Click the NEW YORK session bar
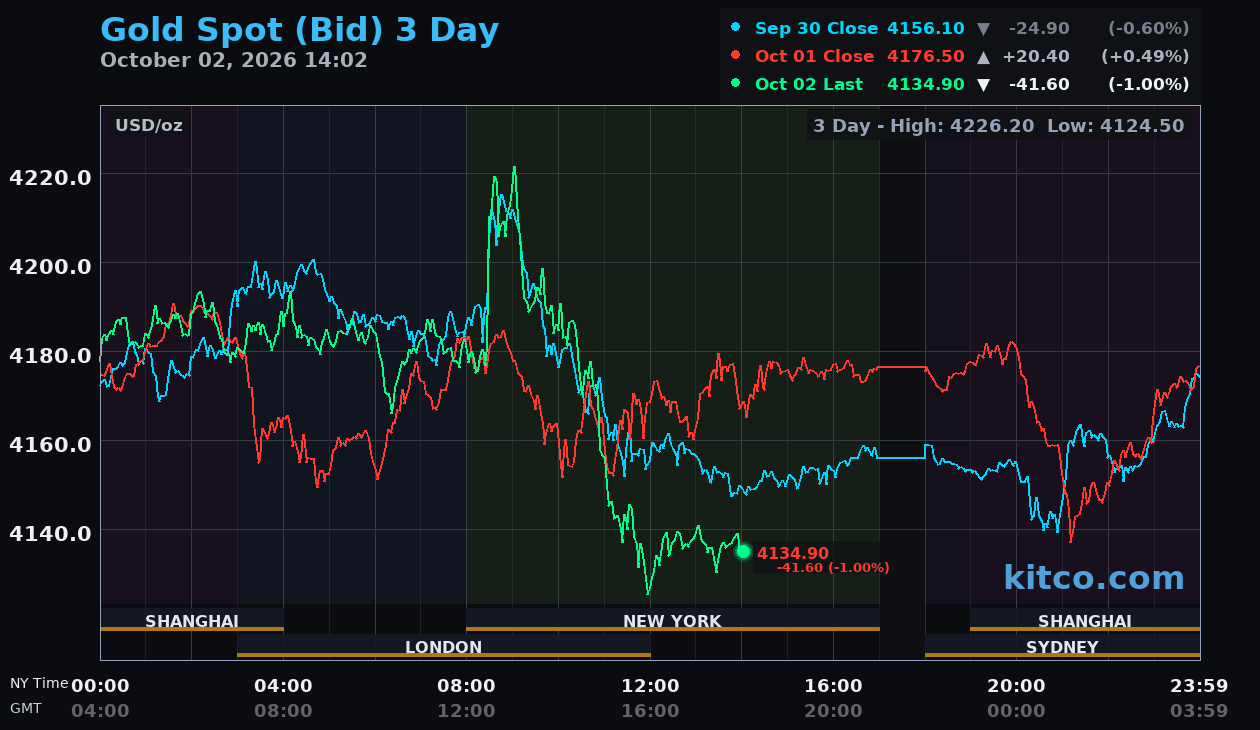Screen dimensions: 1260x730 tap(673, 620)
